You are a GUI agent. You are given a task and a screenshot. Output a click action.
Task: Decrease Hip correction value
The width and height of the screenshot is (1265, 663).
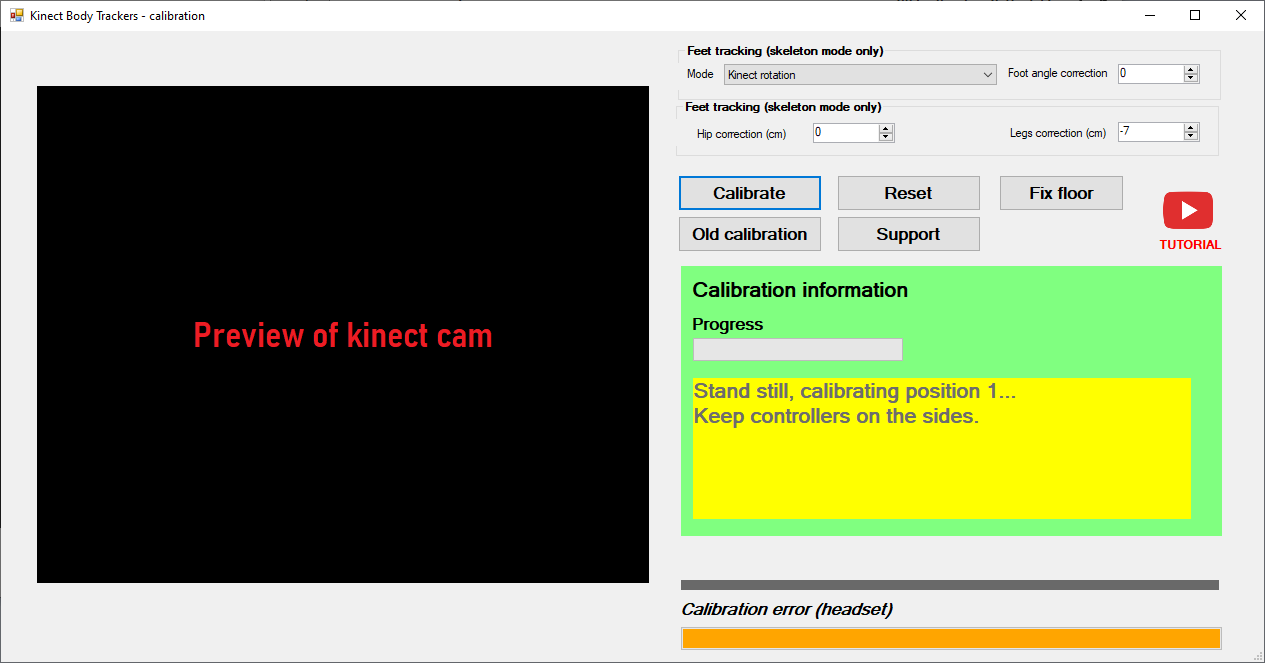(886, 137)
